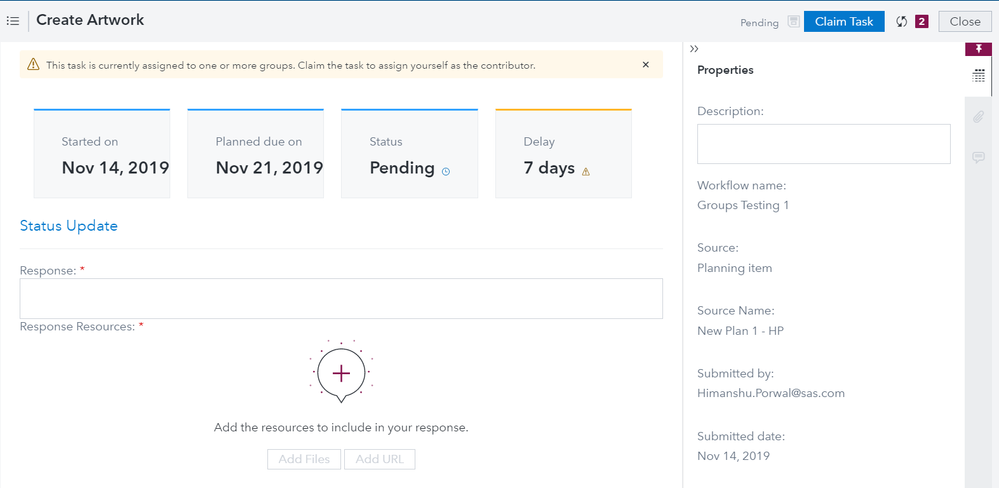Click into the Response text field
This screenshot has width=999, height=488.
click(341, 298)
